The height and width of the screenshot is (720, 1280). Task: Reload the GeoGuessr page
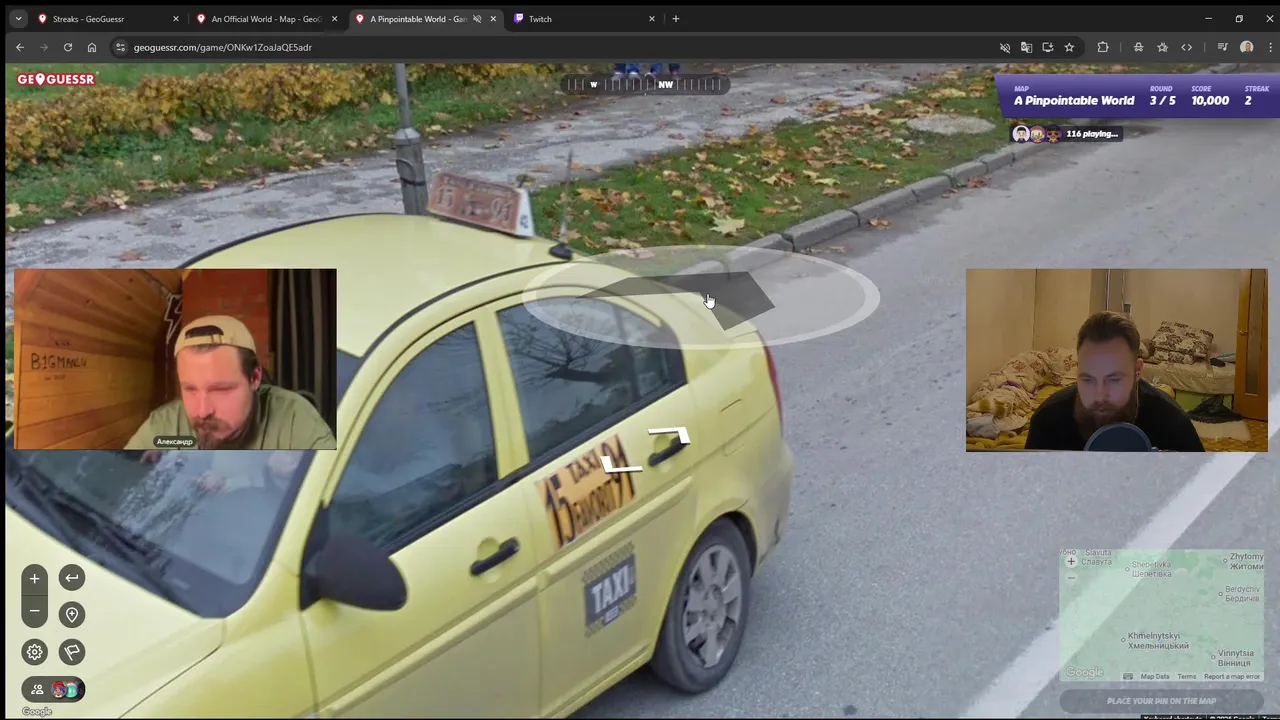click(x=67, y=47)
